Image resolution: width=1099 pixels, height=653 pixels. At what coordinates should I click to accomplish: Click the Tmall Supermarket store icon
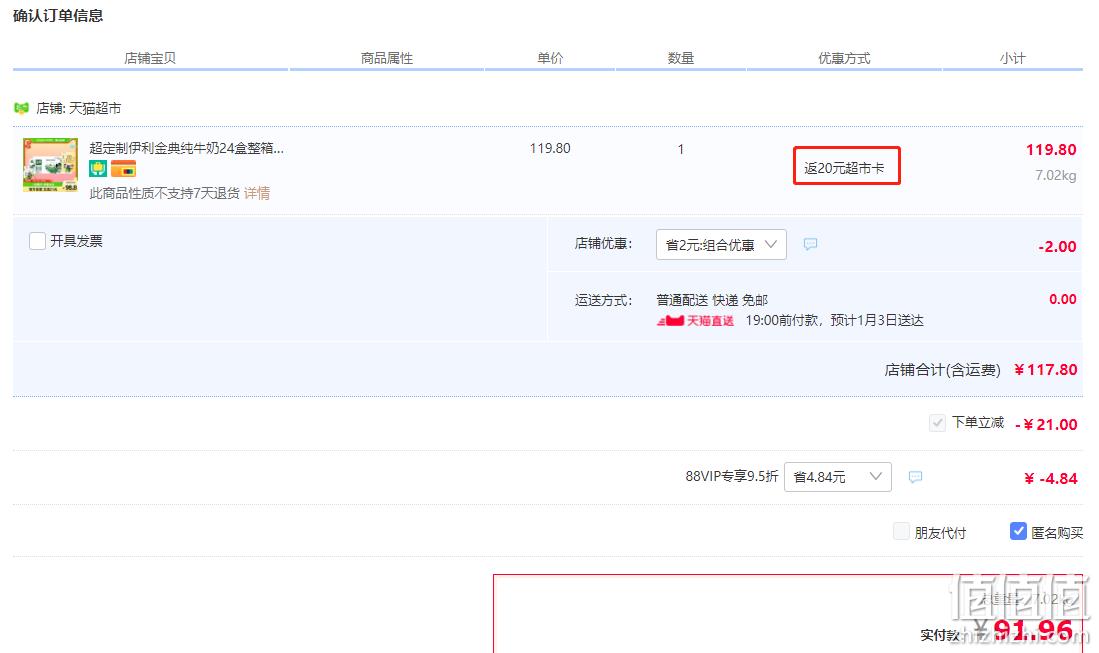pos(21,108)
